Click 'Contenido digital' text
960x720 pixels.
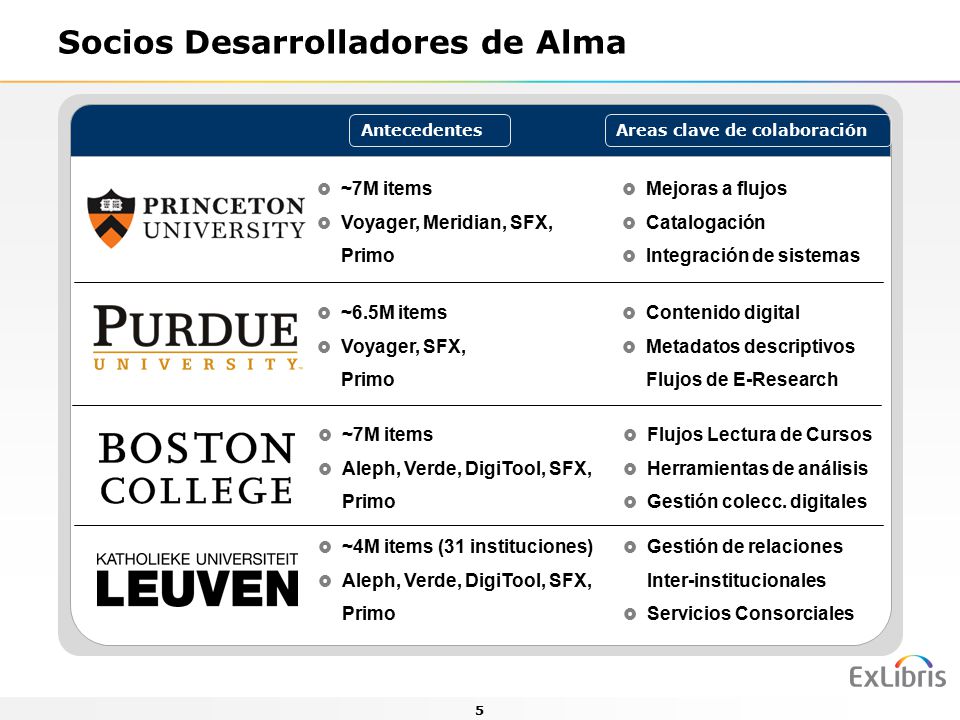click(723, 313)
